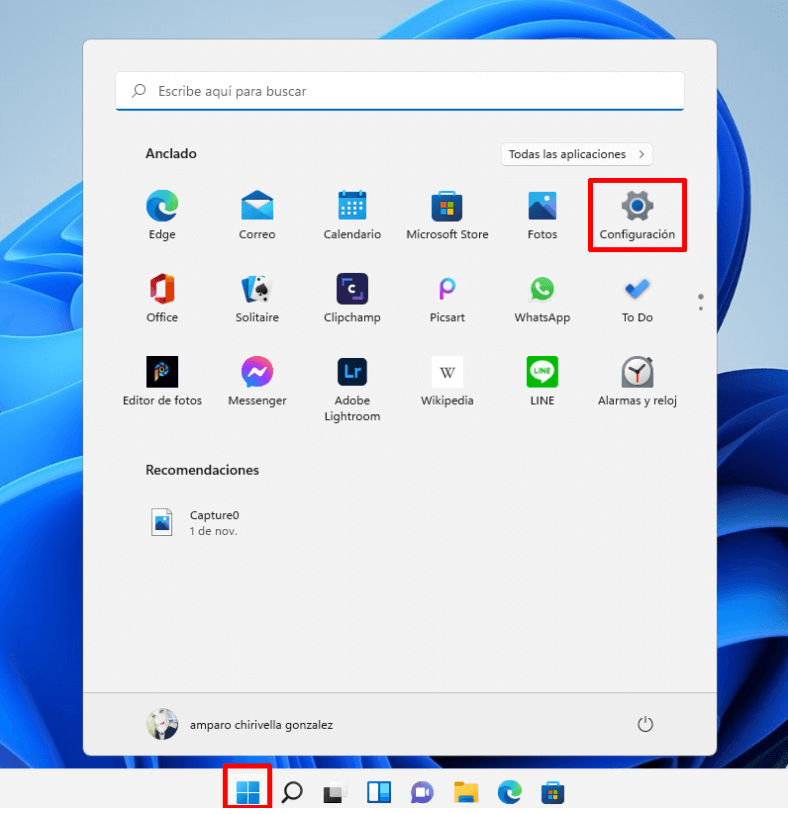Open the recommended file Capture0
Viewport: 788px width, 814px height.
(195, 522)
